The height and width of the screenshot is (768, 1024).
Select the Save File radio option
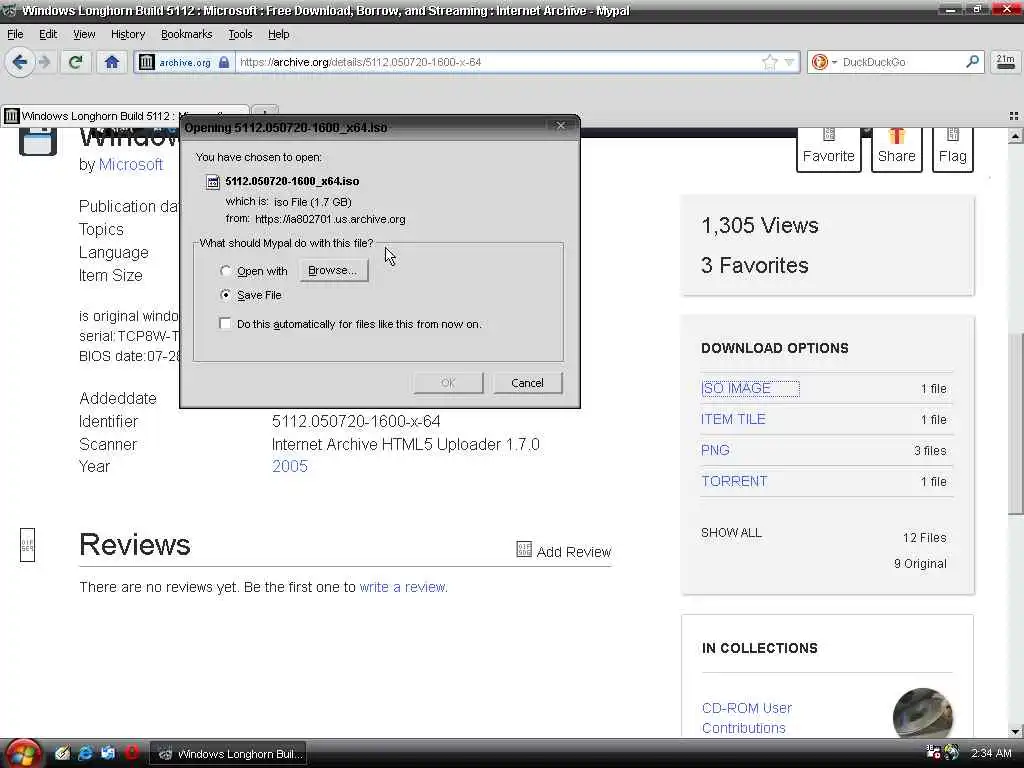point(225,295)
